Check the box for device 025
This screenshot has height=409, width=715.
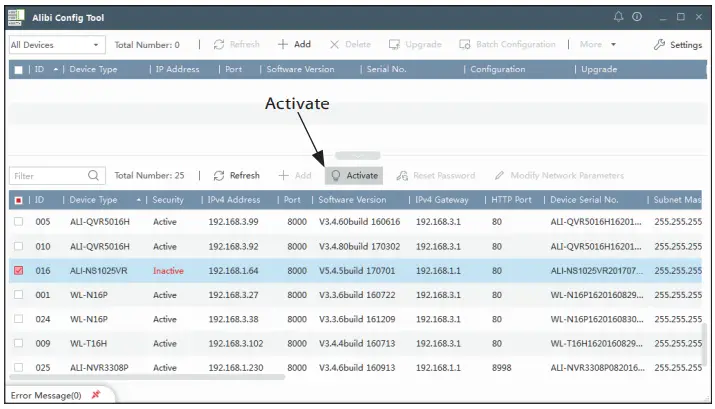[18, 367]
